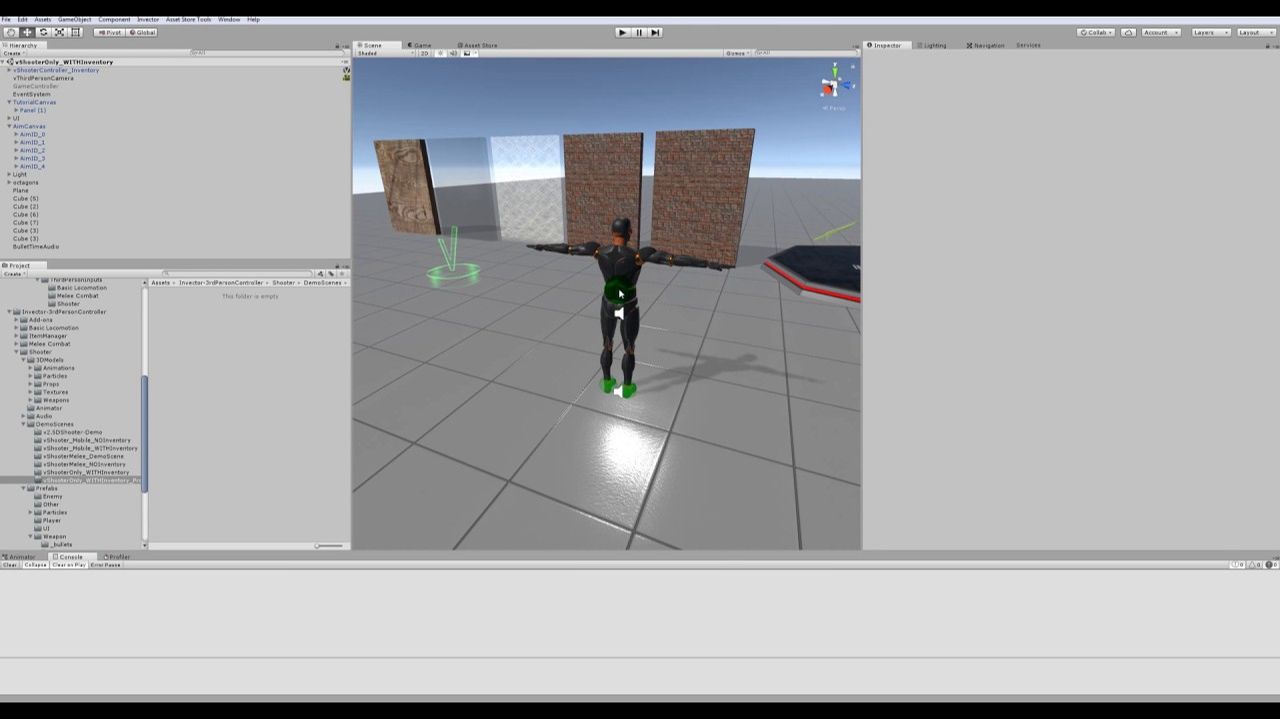
Task: Click the Hierarchy panel lock icon
Action: coord(336,46)
